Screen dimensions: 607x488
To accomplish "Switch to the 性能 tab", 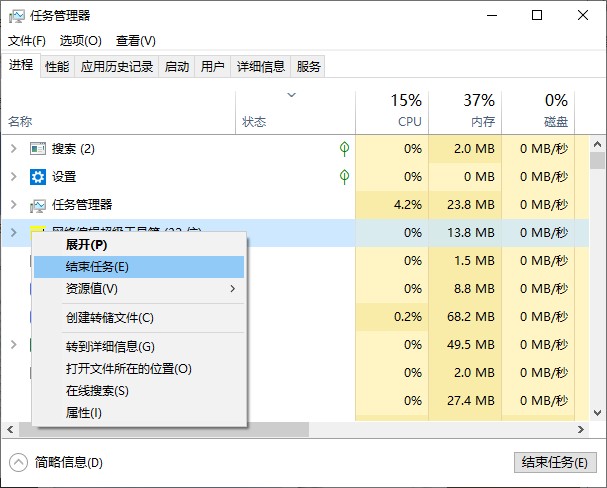I will (57, 67).
